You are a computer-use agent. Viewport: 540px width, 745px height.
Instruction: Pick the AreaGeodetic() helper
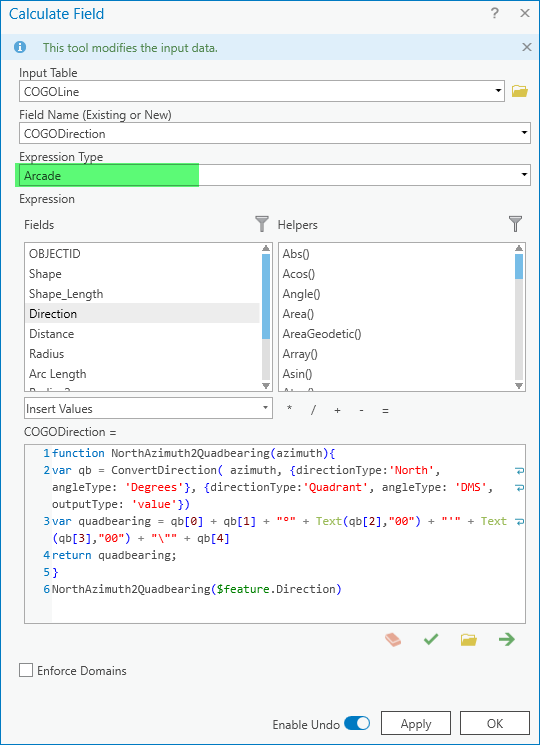(322, 334)
